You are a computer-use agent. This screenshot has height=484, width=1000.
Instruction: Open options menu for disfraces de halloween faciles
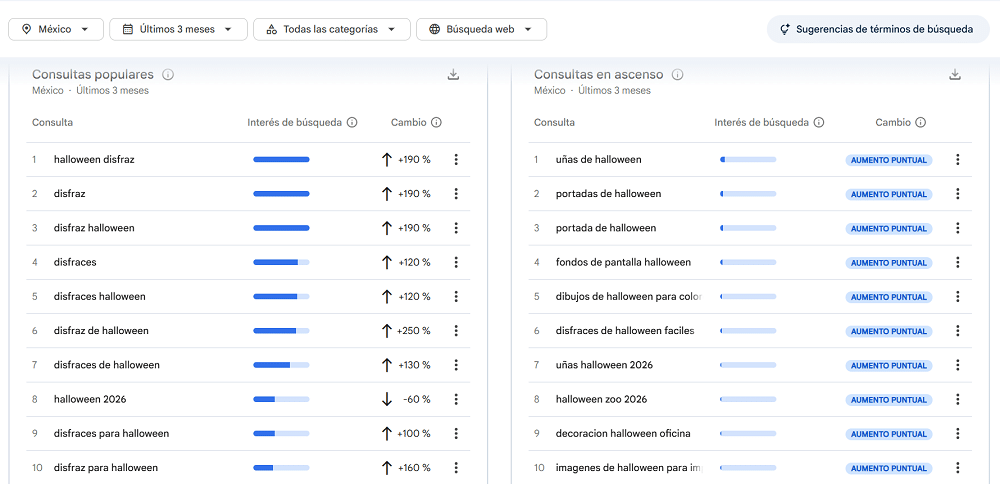[957, 330]
